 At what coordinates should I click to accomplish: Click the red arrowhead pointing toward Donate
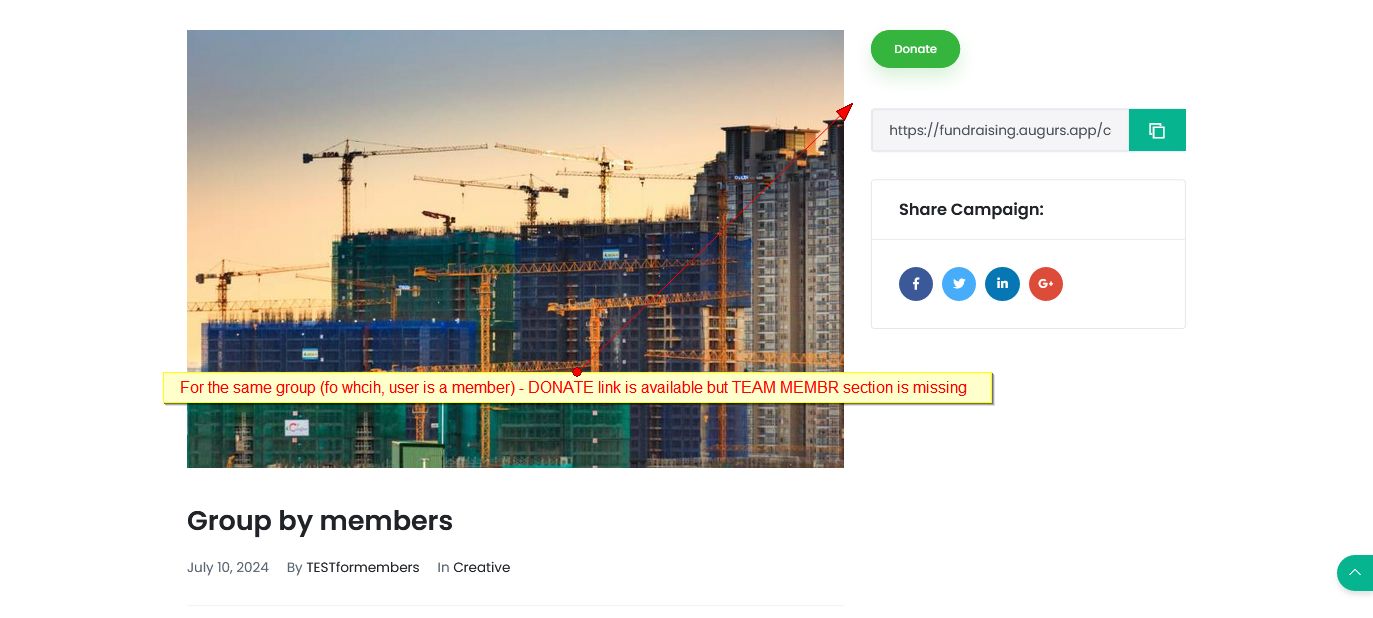844,112
